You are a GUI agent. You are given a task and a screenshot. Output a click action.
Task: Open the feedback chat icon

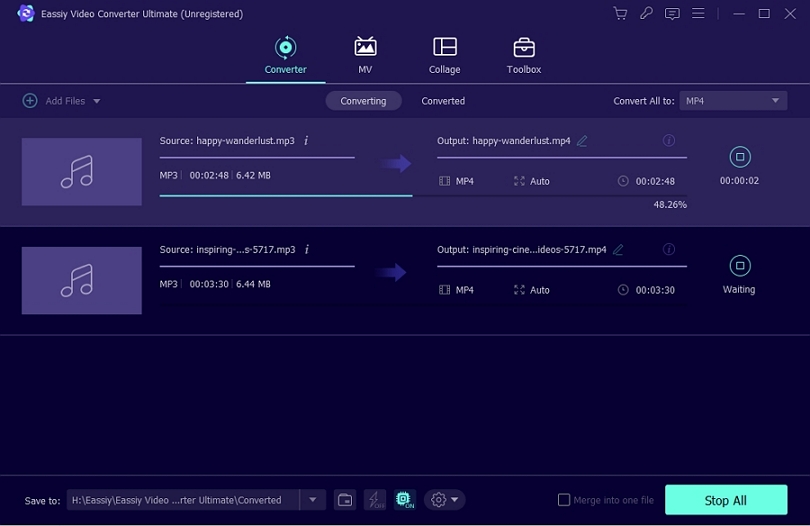point(672,13)
